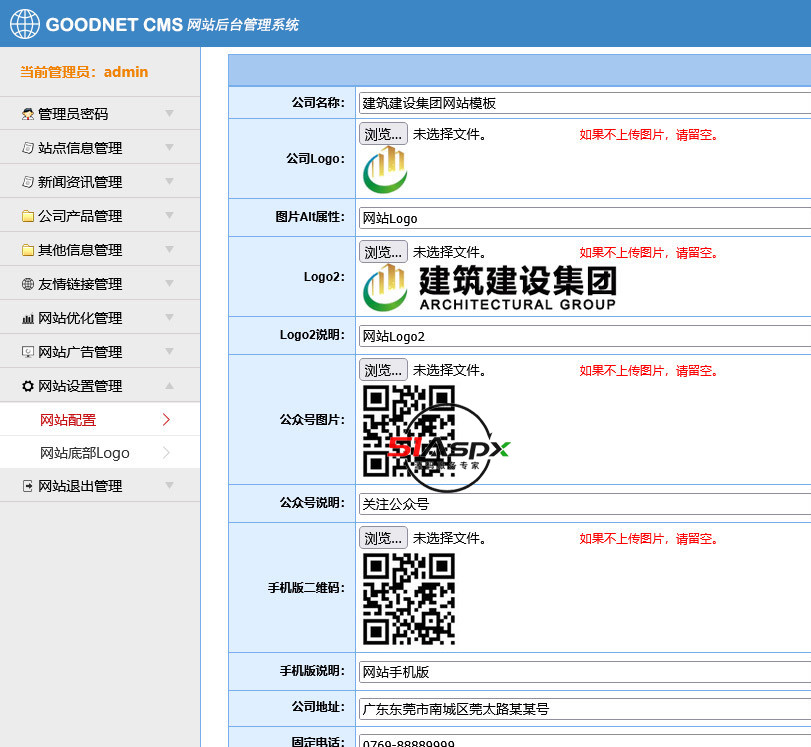Expand the 新闻资讯管理 menu arrow
811x747 pixels.
pos(169,181)
